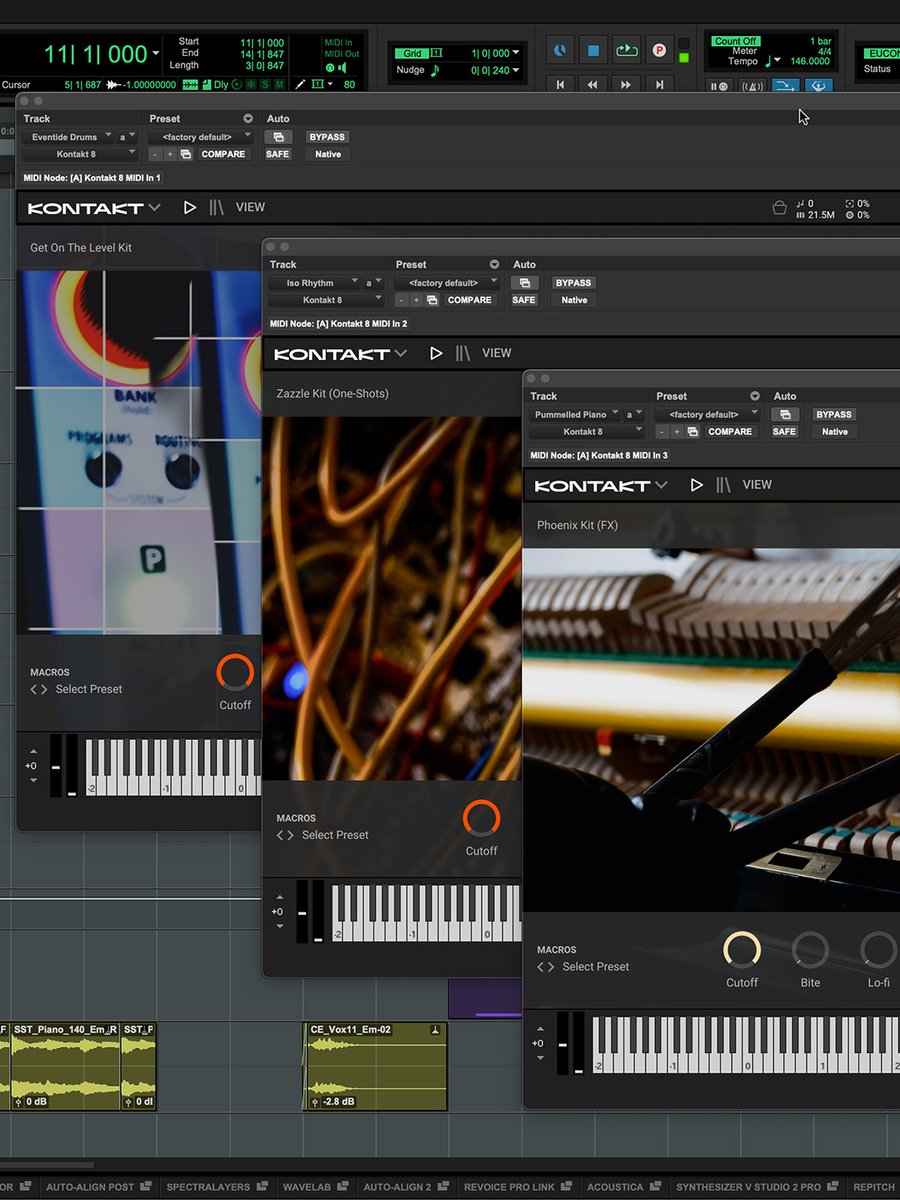Open SPECTRALAYERS in the bottom bar
The image size is (900, 1200).
215,1187
